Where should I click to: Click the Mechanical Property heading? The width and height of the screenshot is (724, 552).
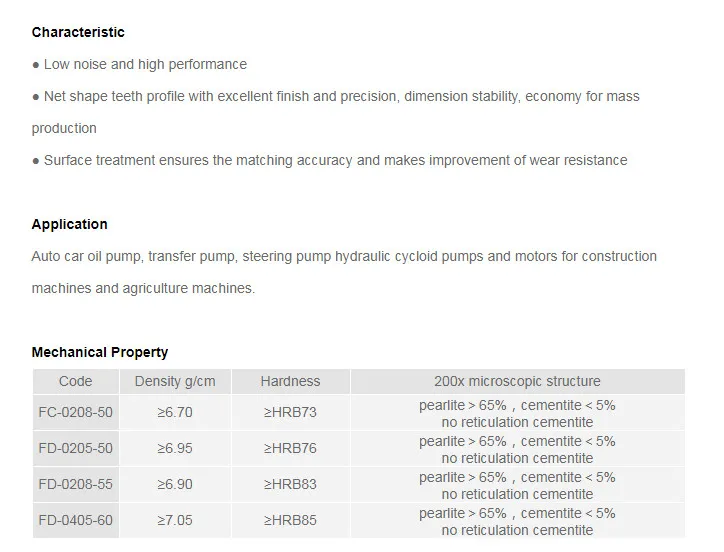pyautogui.click(x=99, y=352)
